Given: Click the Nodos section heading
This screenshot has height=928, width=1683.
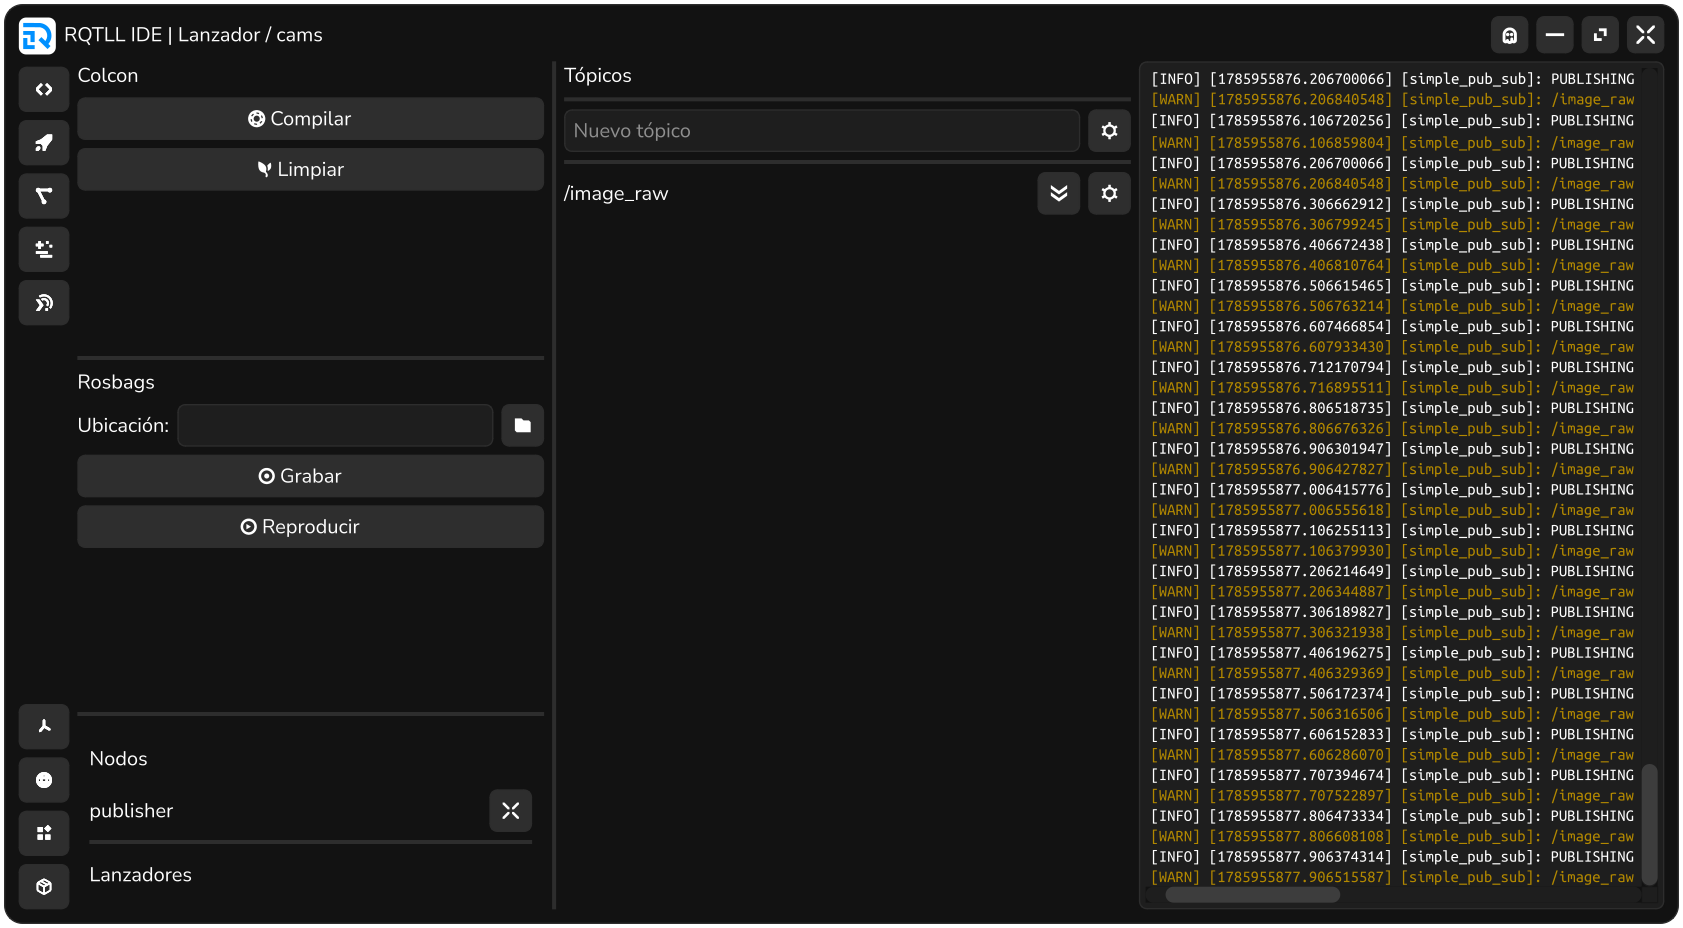Looking at the screenshot, I should click(x=119, y=758).
